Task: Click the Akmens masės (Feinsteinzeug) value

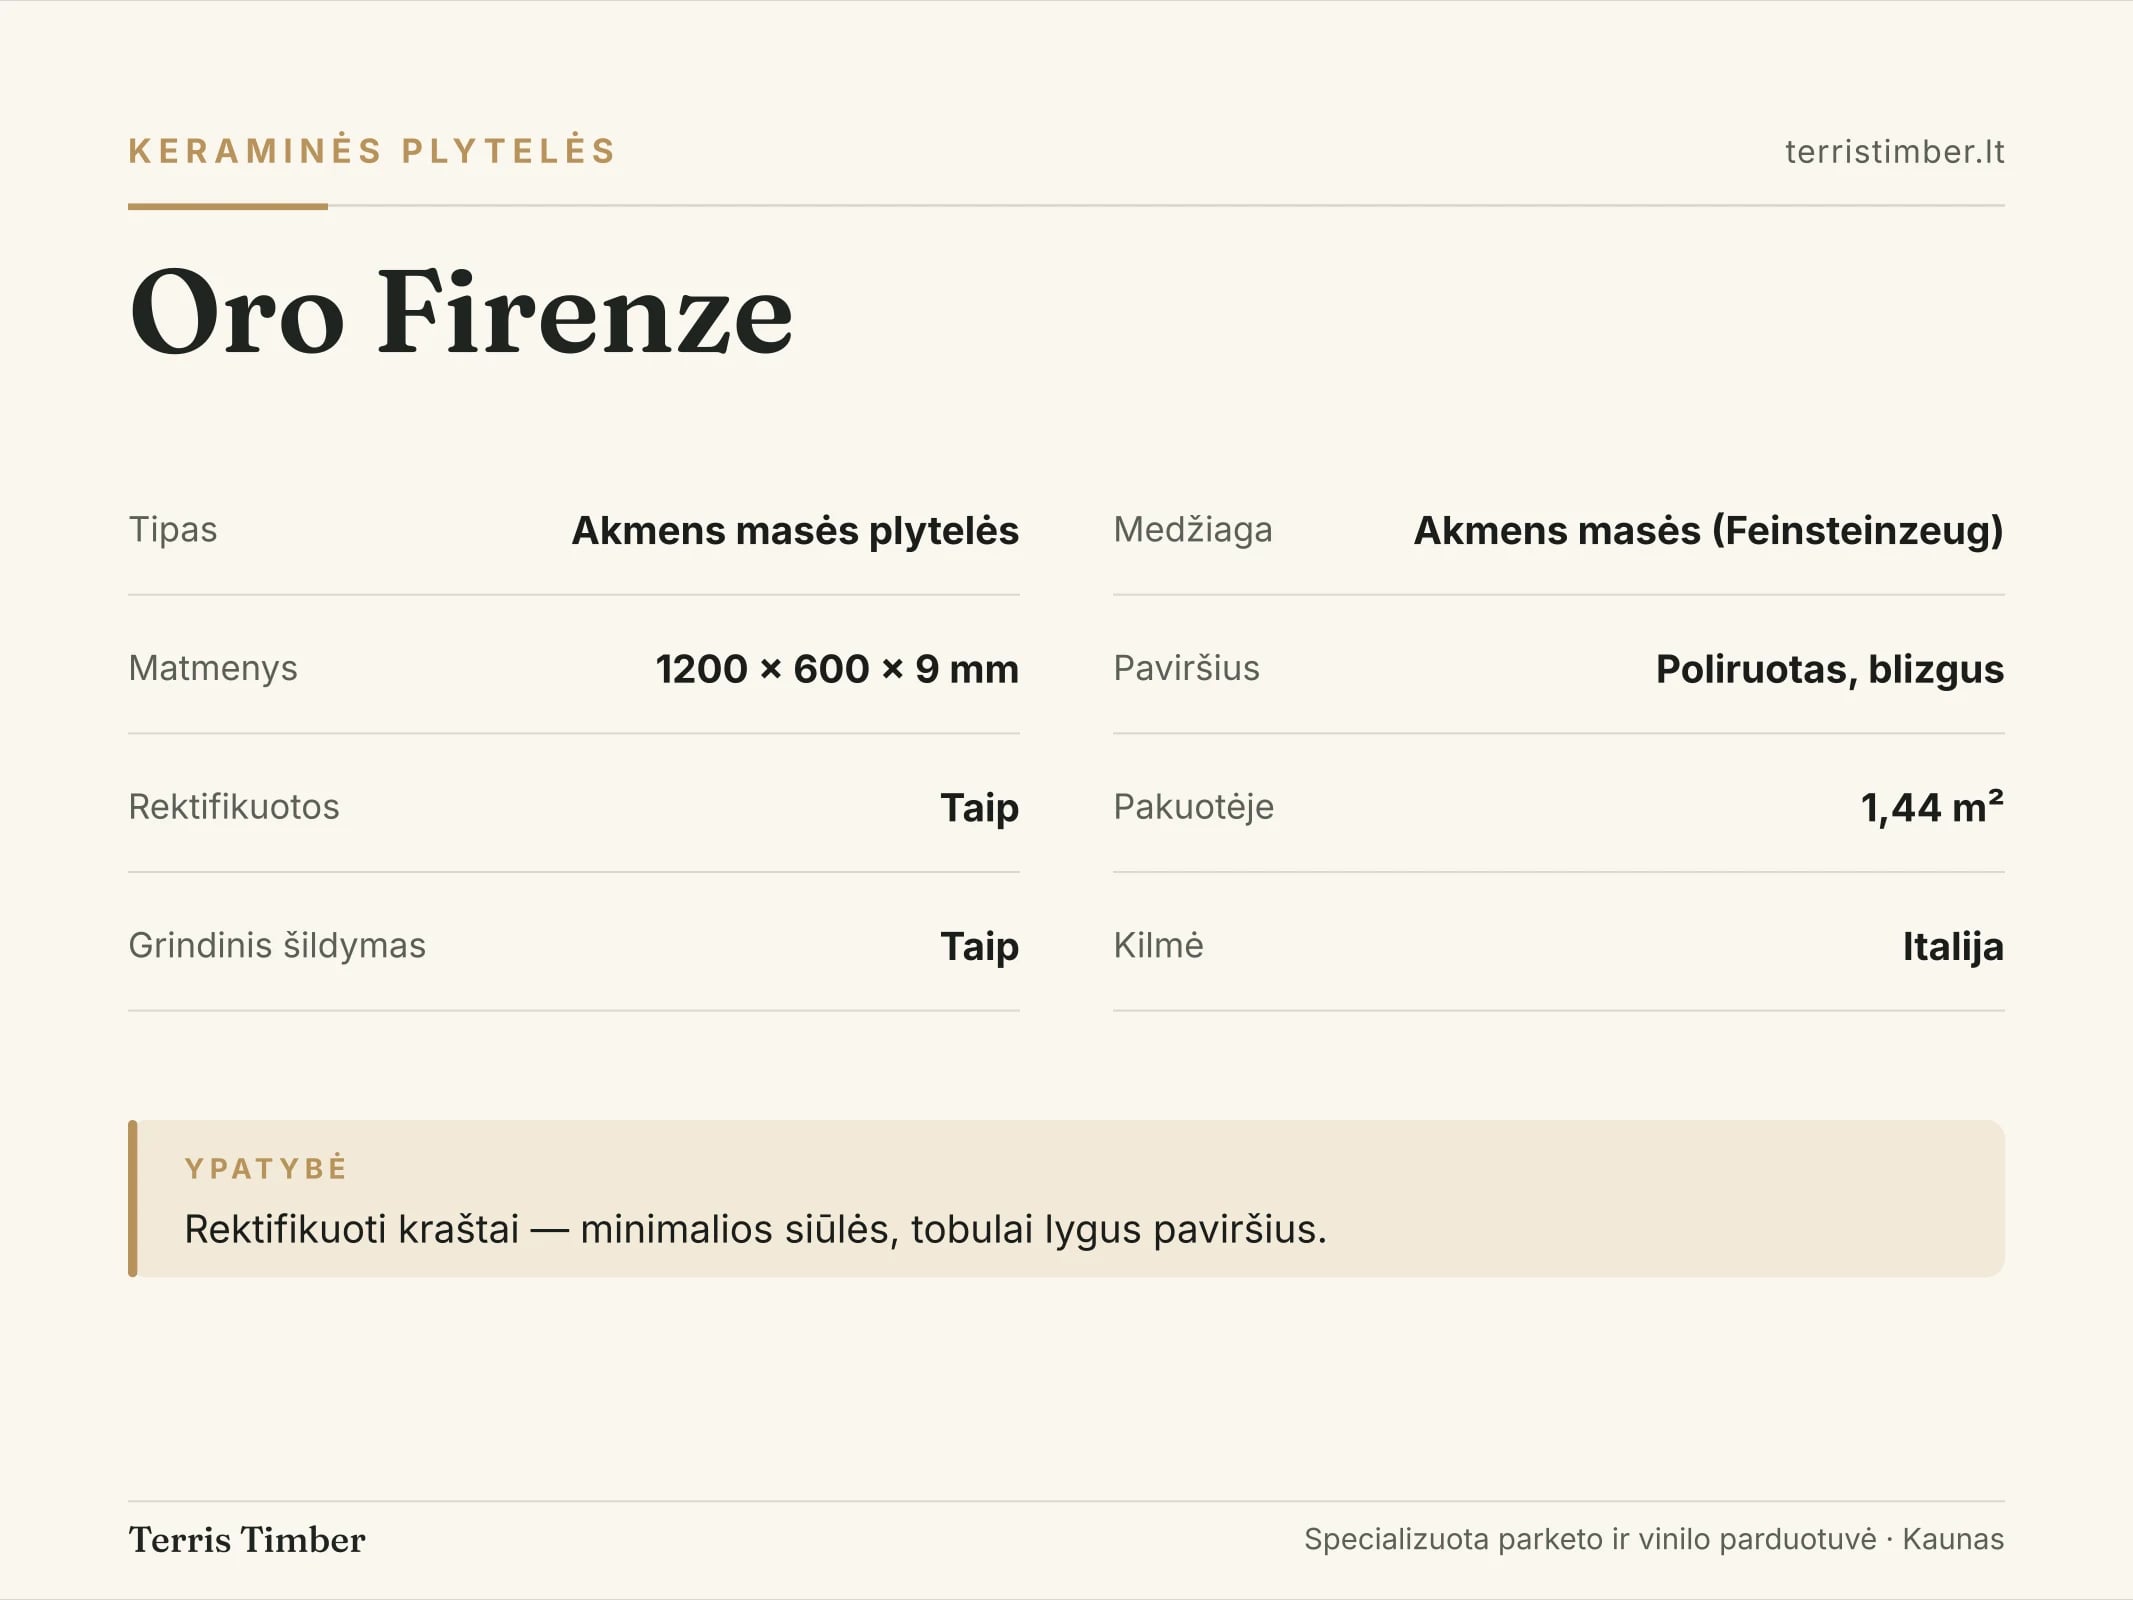Action: 1709,531
